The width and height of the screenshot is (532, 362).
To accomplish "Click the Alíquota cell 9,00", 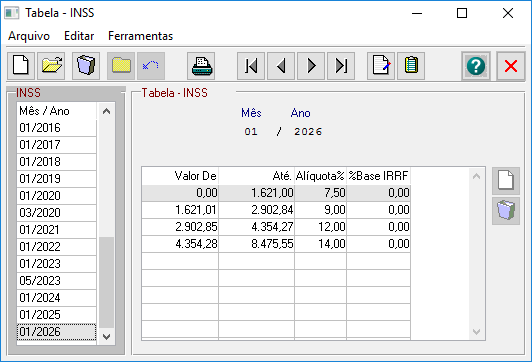I will click(x=320, y=210).
